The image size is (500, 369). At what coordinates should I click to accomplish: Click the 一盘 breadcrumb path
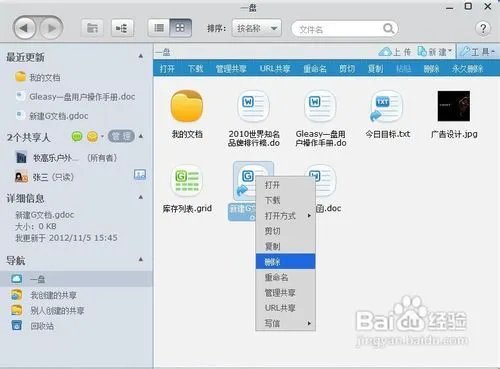coord(163,52)
